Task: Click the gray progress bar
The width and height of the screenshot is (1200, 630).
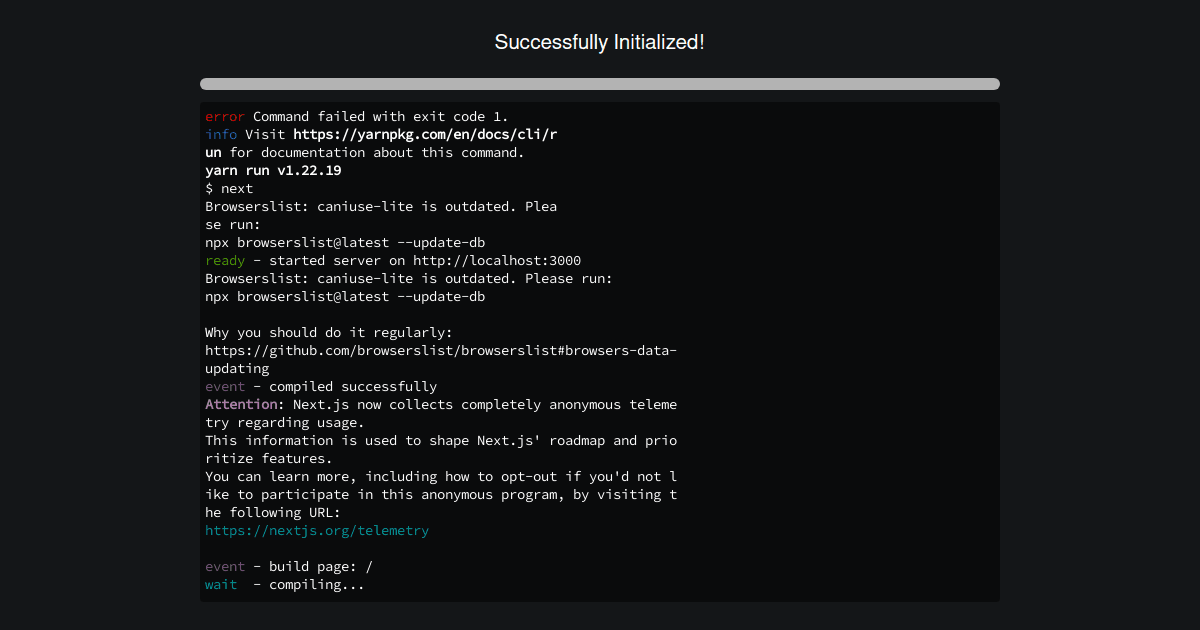Action: tap(599, 84)
